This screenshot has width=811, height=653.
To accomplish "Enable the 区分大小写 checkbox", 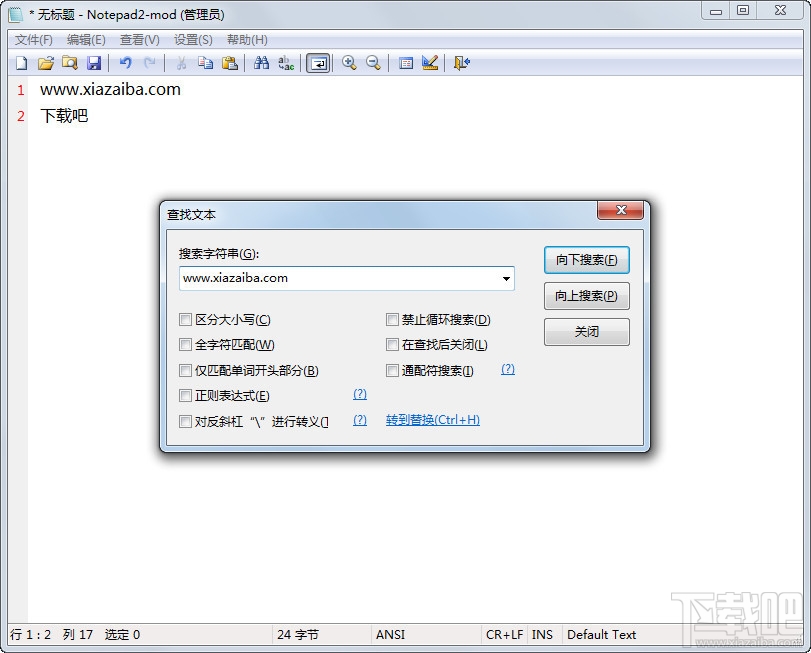I will (185, 319).
